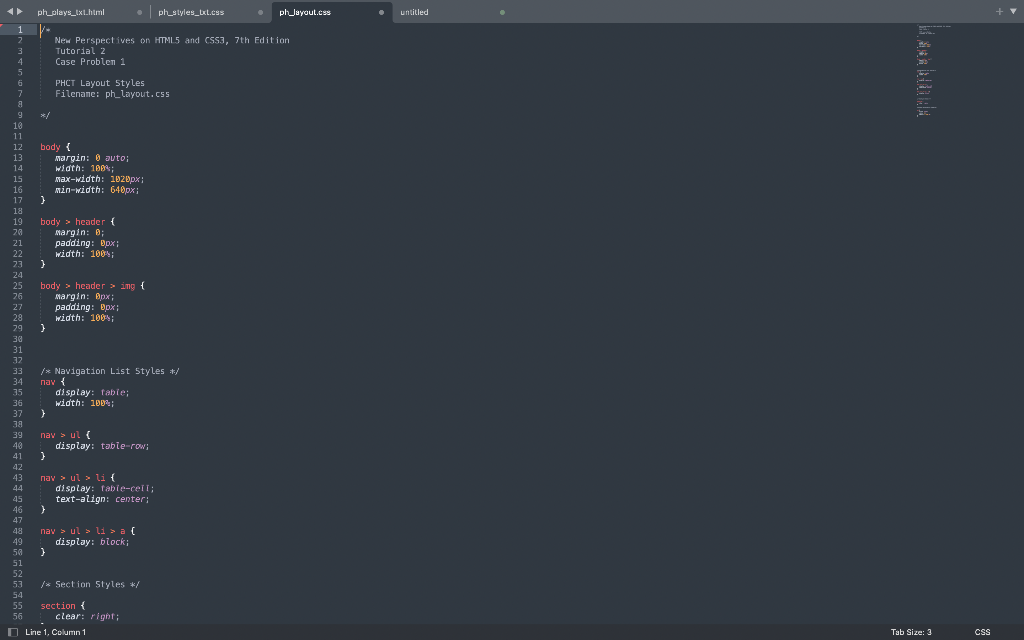The width and height of the screenshot is (1024, 640).
Task: Click the 'nav > ul > li {' selector
Action: 77,478
